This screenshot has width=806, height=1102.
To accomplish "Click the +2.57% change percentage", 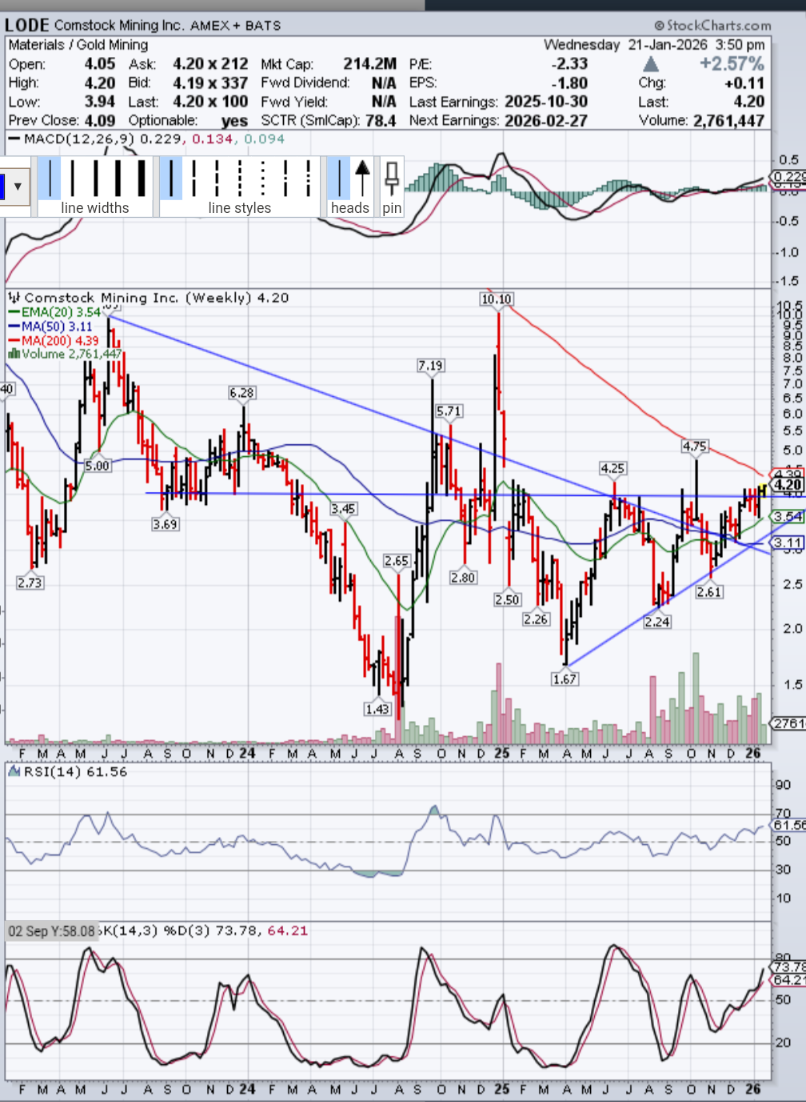I will click(x=732, y=63).
